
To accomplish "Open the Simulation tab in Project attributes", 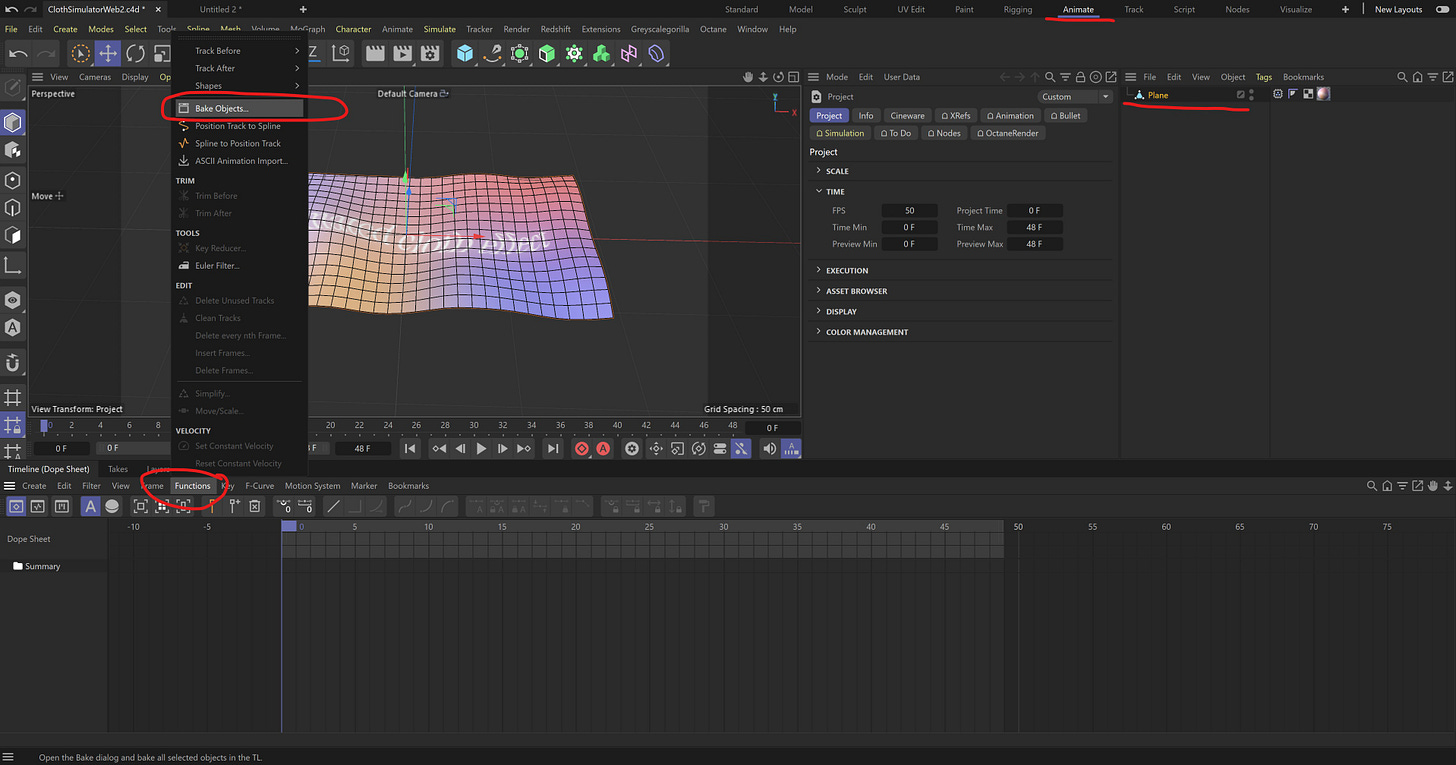I will coord(840,133).
